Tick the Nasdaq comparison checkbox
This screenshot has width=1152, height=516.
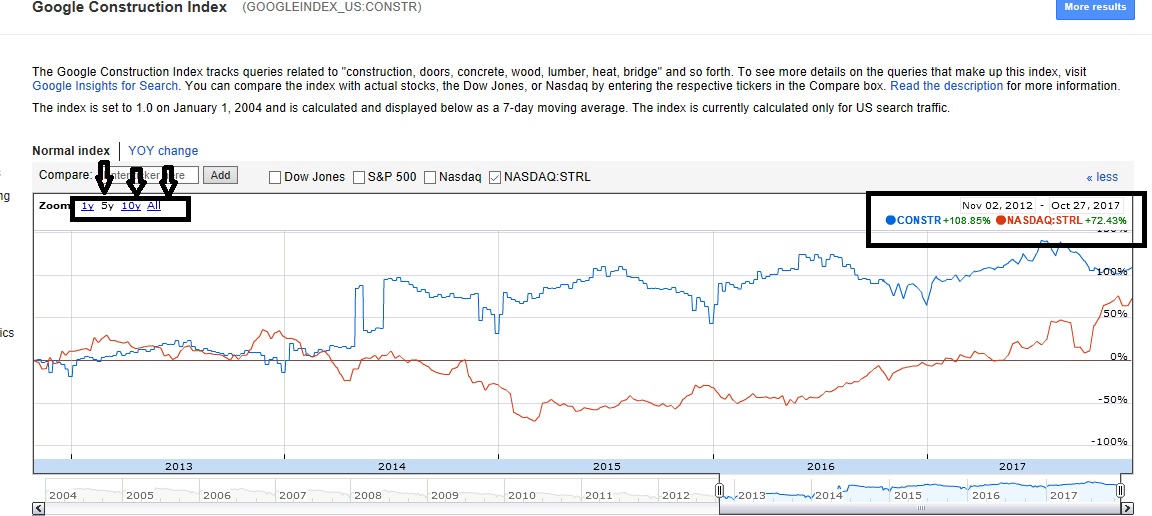pyautogui.click(x=431, y=177)
